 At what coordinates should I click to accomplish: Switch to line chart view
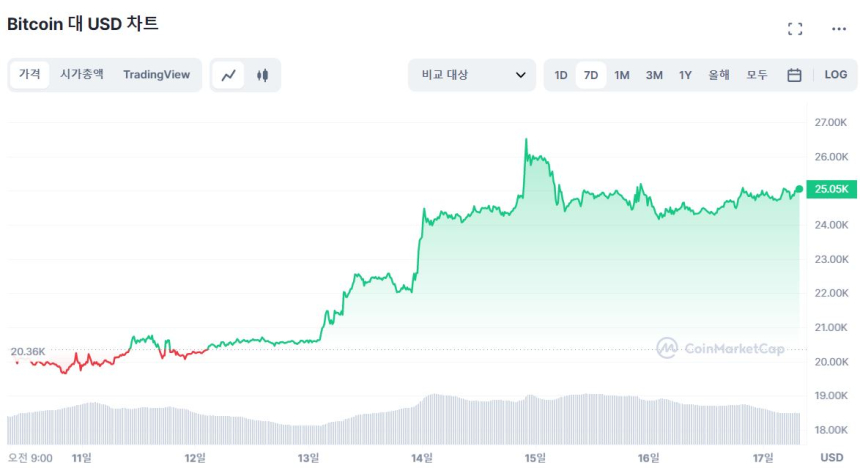pos(229,75)
